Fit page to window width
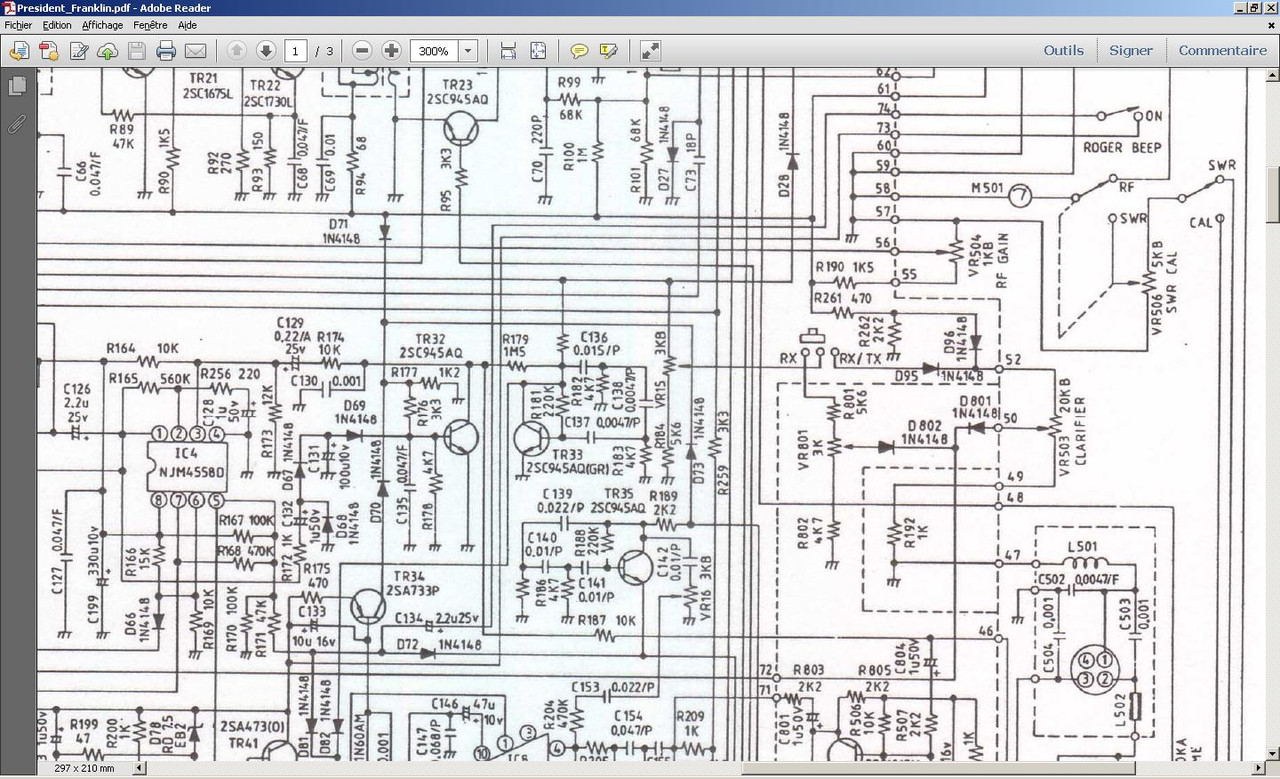 [x=508, y=50]
